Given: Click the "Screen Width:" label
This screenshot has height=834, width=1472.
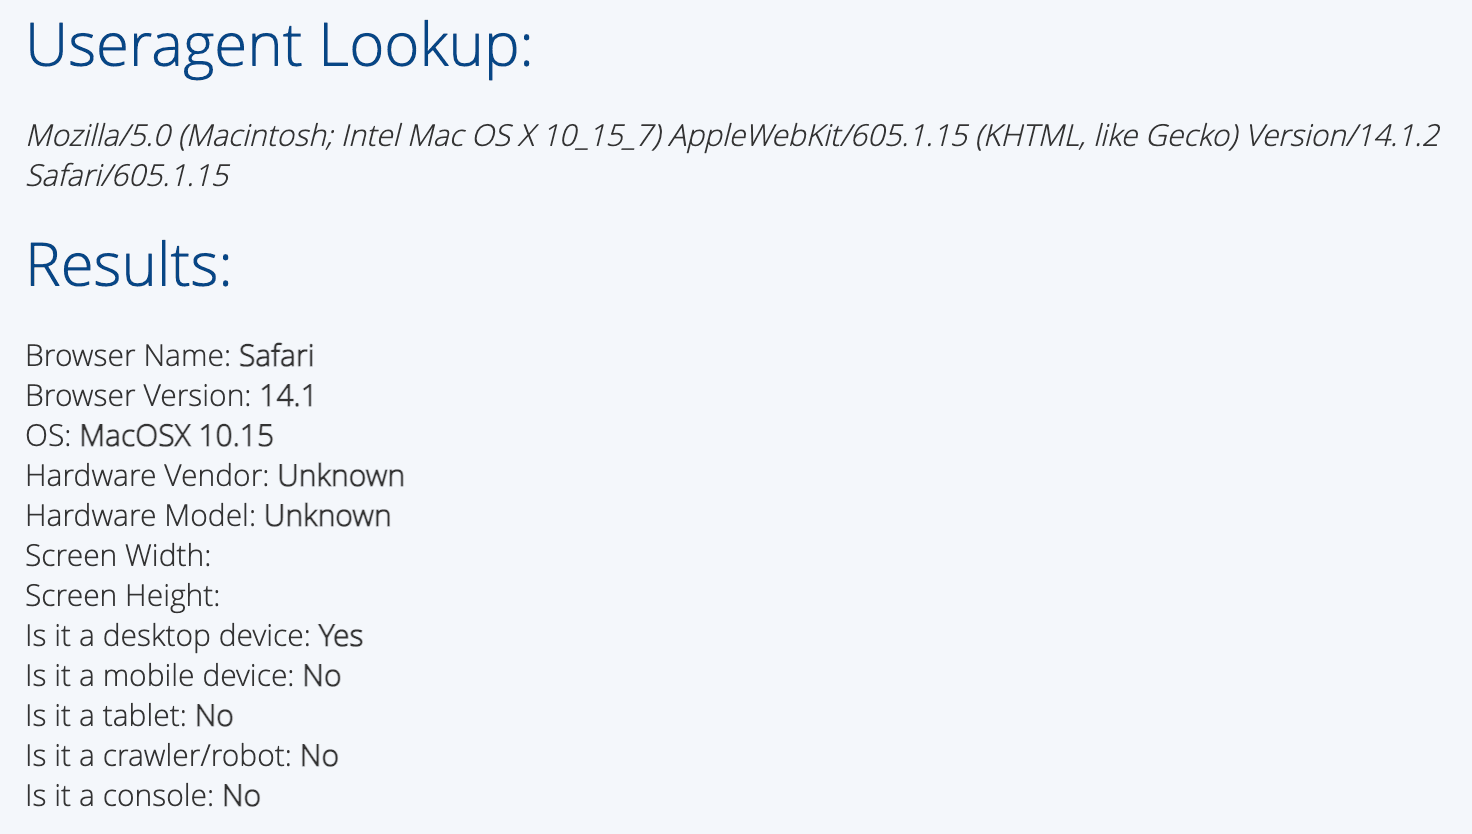Looking at the screenshot, I should point(118,556).
